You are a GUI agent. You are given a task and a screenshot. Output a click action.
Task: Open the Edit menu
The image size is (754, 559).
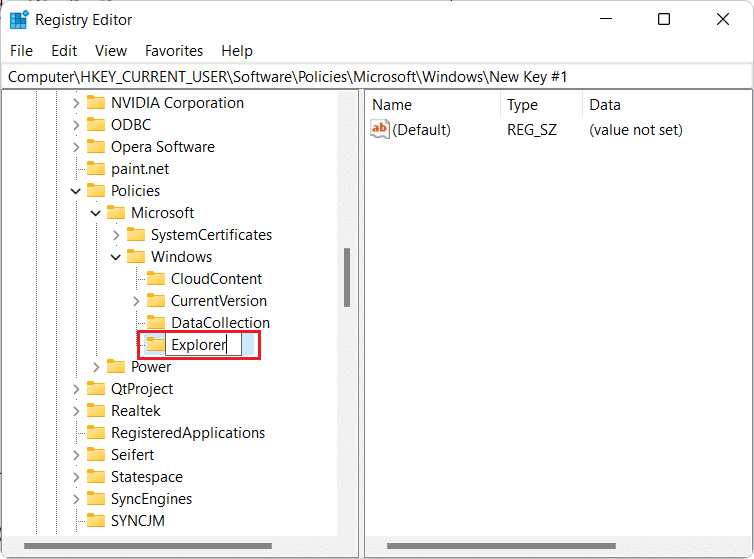(x=64, y=51)
